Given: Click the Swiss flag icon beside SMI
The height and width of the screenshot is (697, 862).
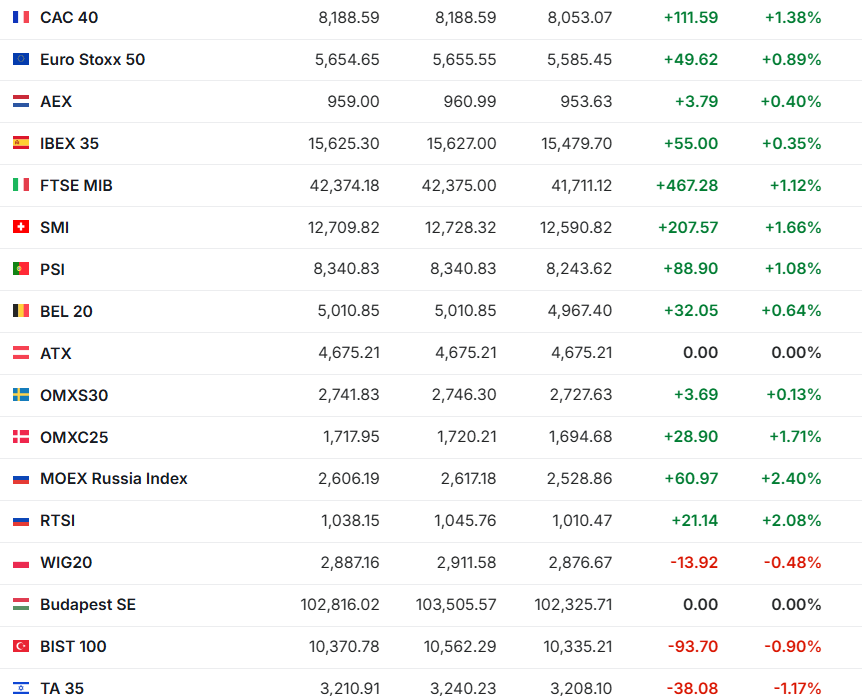Looking at the screenshot, I should [x=21, y=227].
